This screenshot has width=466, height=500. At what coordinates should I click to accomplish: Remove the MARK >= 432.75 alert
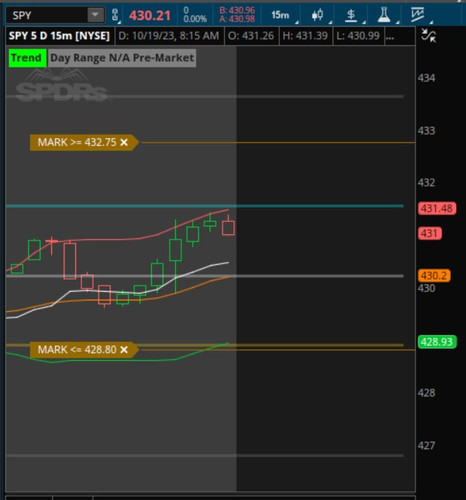[x=124, y=142]
